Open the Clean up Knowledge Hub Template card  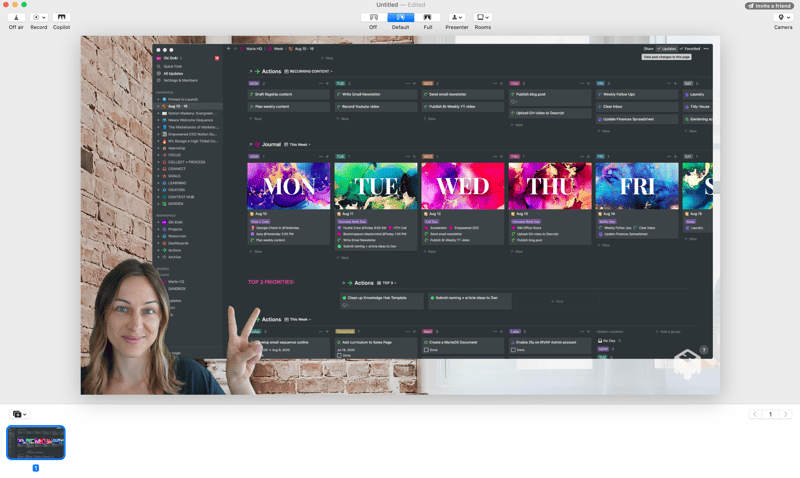coord(382,301)
